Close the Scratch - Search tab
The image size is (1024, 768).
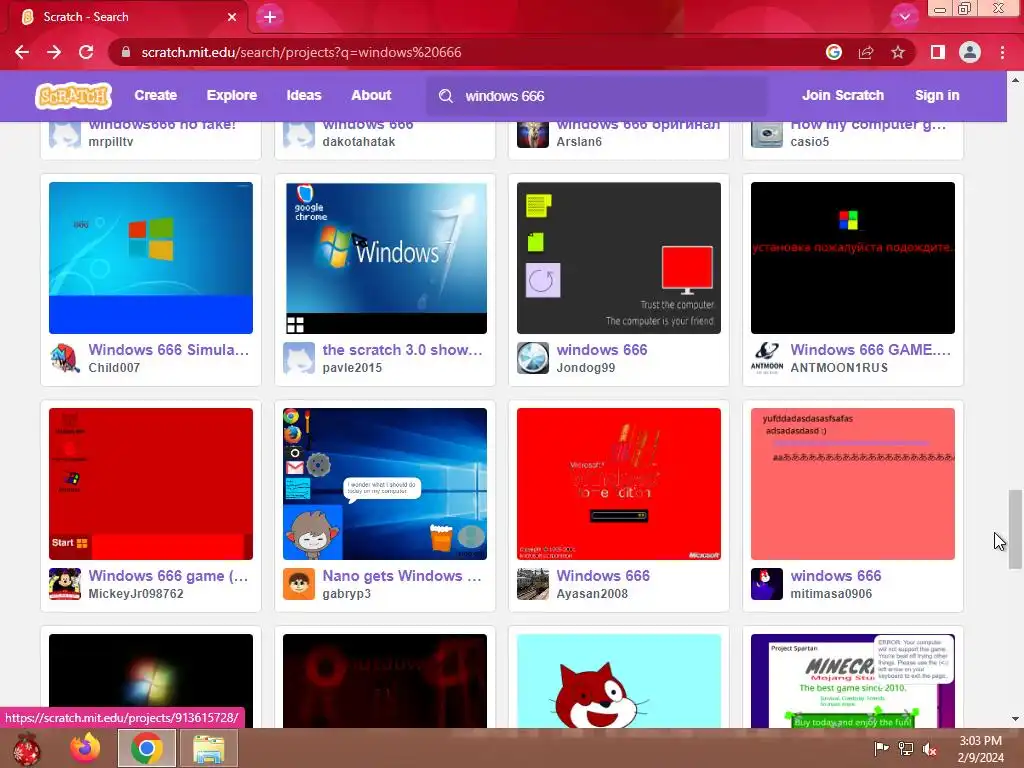(232, 17)
